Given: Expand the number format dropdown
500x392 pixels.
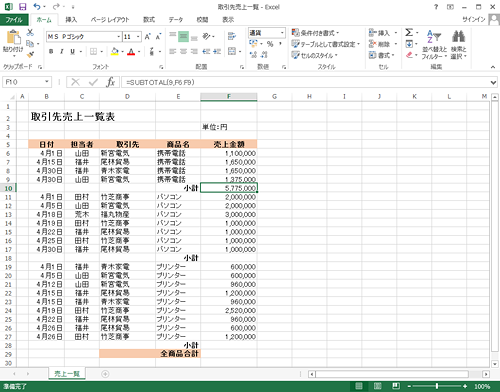Looking at the screenshot, I should [x=282, y=33].
